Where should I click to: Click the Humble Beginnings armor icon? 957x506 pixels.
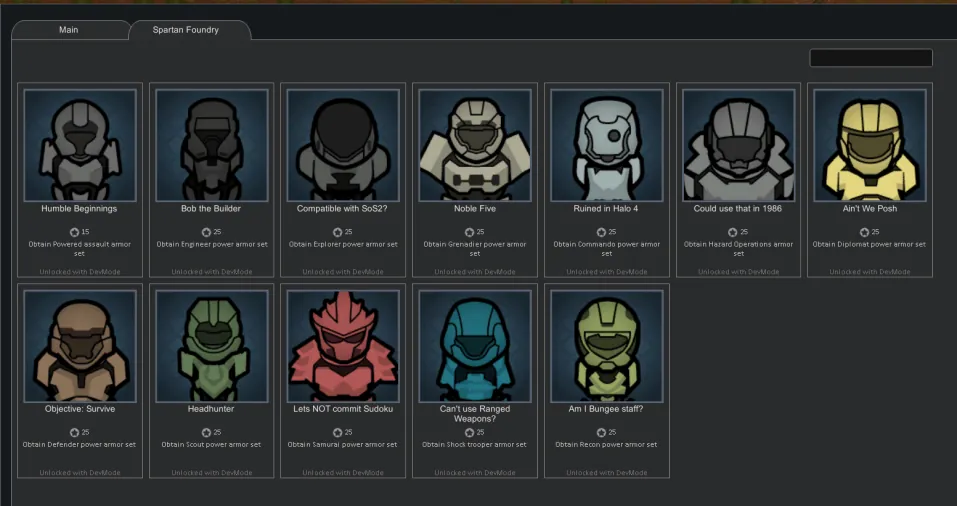click(x=79, y=145)
